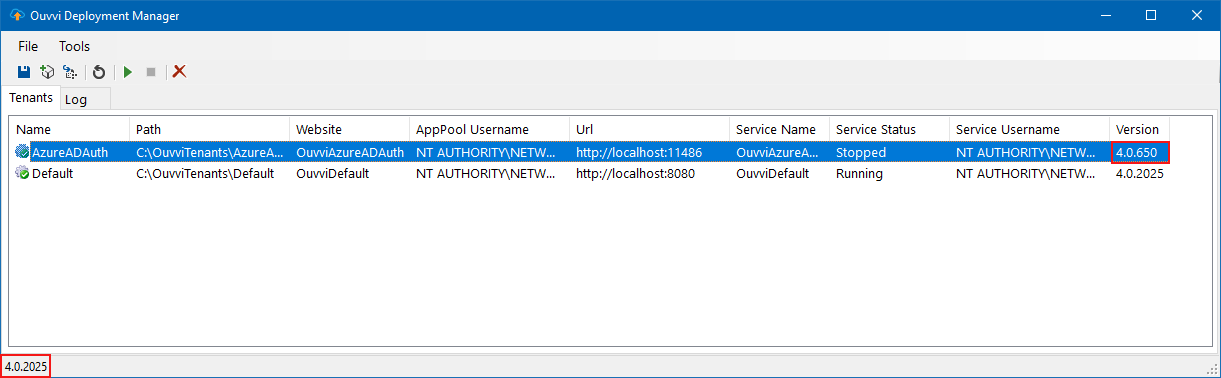Click the window resize grip in bottom corner

pos(1212,369)
